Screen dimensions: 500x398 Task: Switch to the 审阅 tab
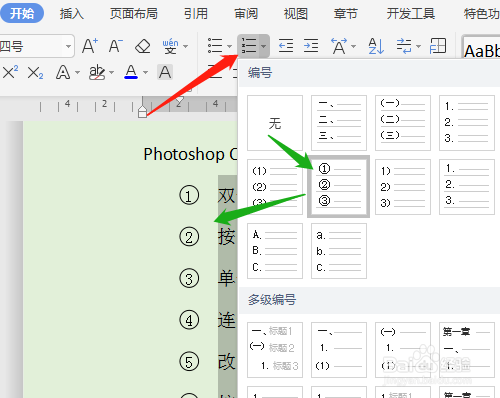(x=246, y=14)
